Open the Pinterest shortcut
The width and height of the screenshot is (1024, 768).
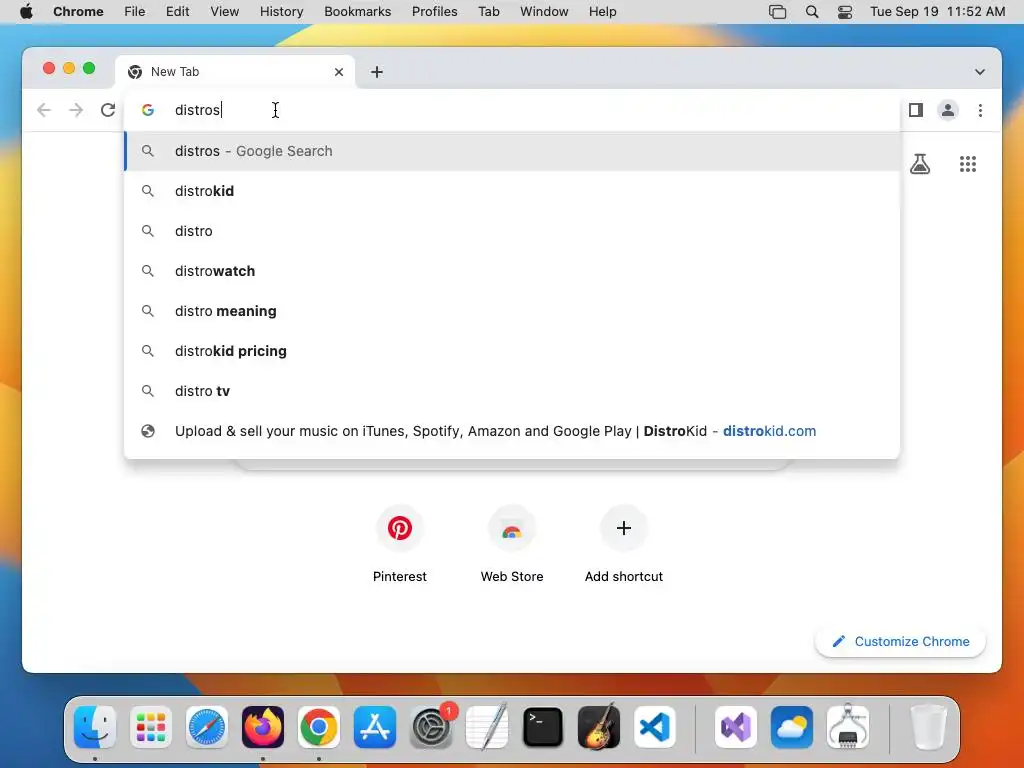tap(400, 543)
